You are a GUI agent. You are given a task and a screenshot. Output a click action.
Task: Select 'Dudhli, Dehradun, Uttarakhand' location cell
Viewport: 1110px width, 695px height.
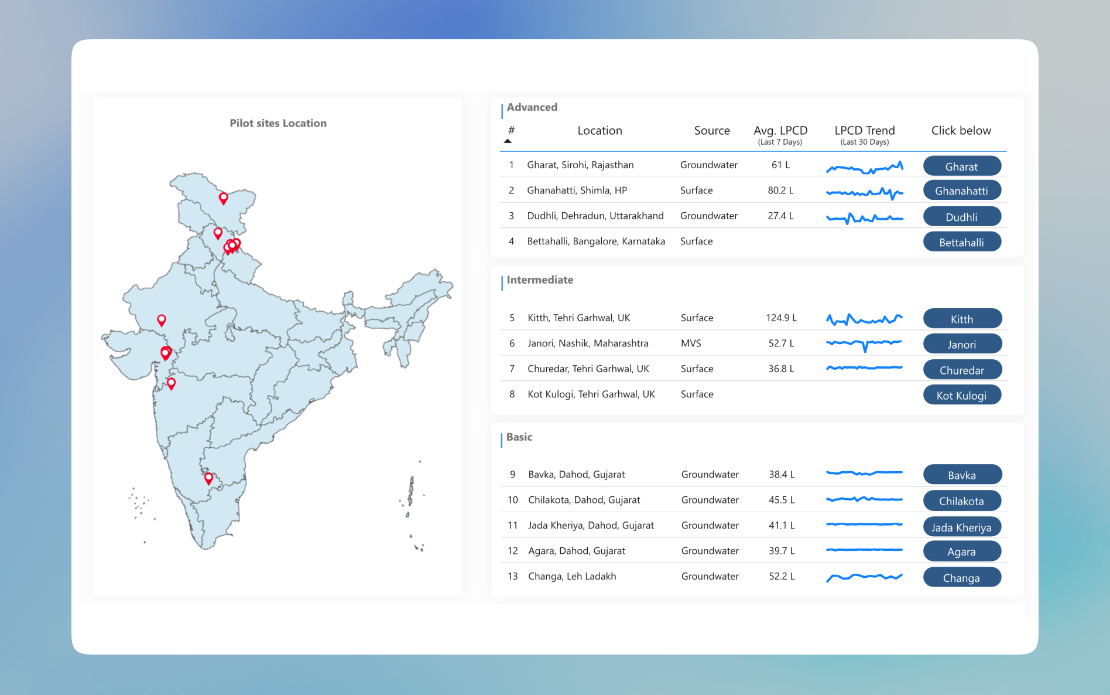coord(595,216)
